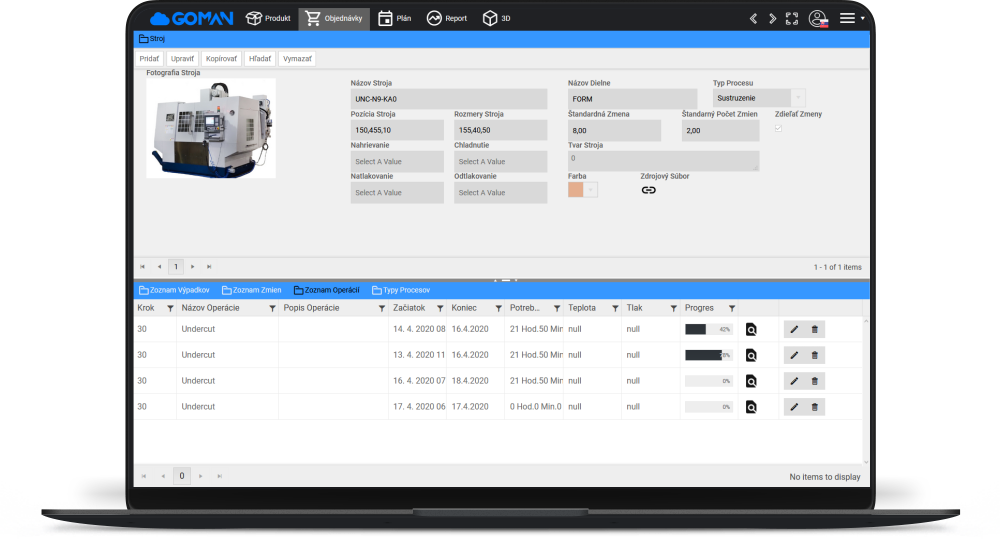Switch to Typy Procesov tab

pyautogui.click(x=400, y=290)
